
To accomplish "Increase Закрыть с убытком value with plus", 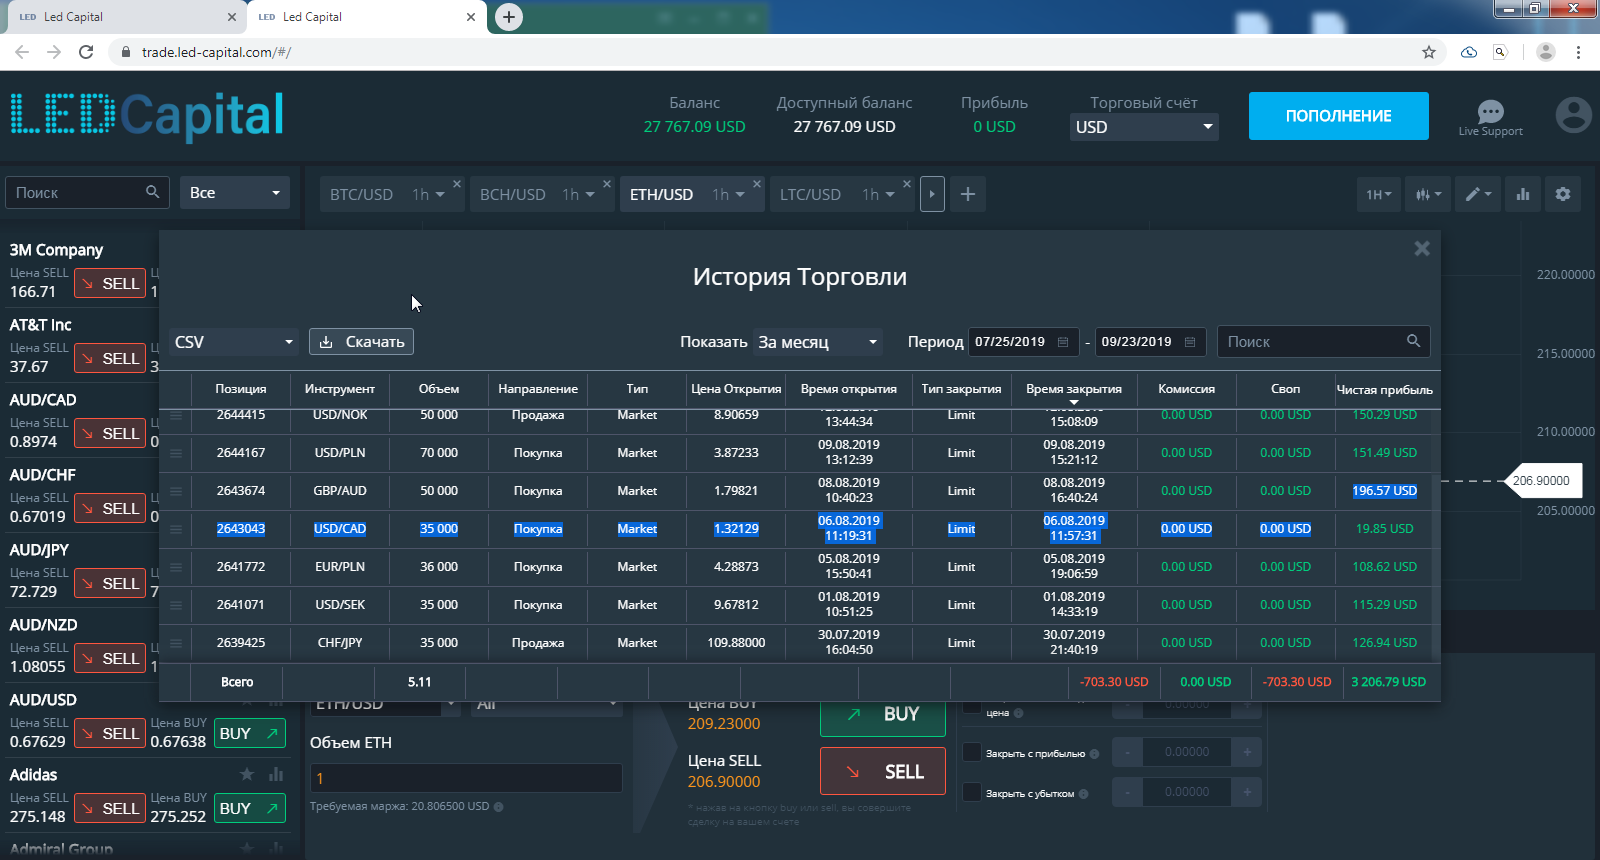I will [1247, 792].
